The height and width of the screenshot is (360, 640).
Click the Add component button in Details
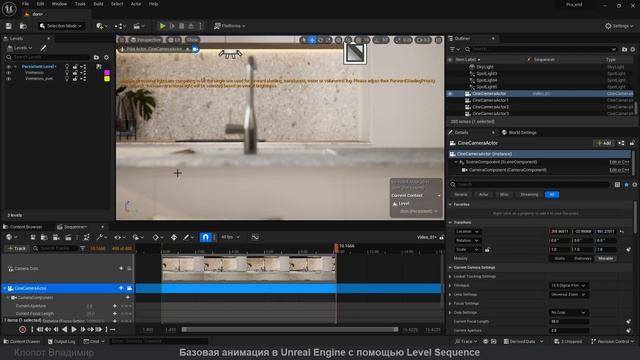[x=604, y=143]
